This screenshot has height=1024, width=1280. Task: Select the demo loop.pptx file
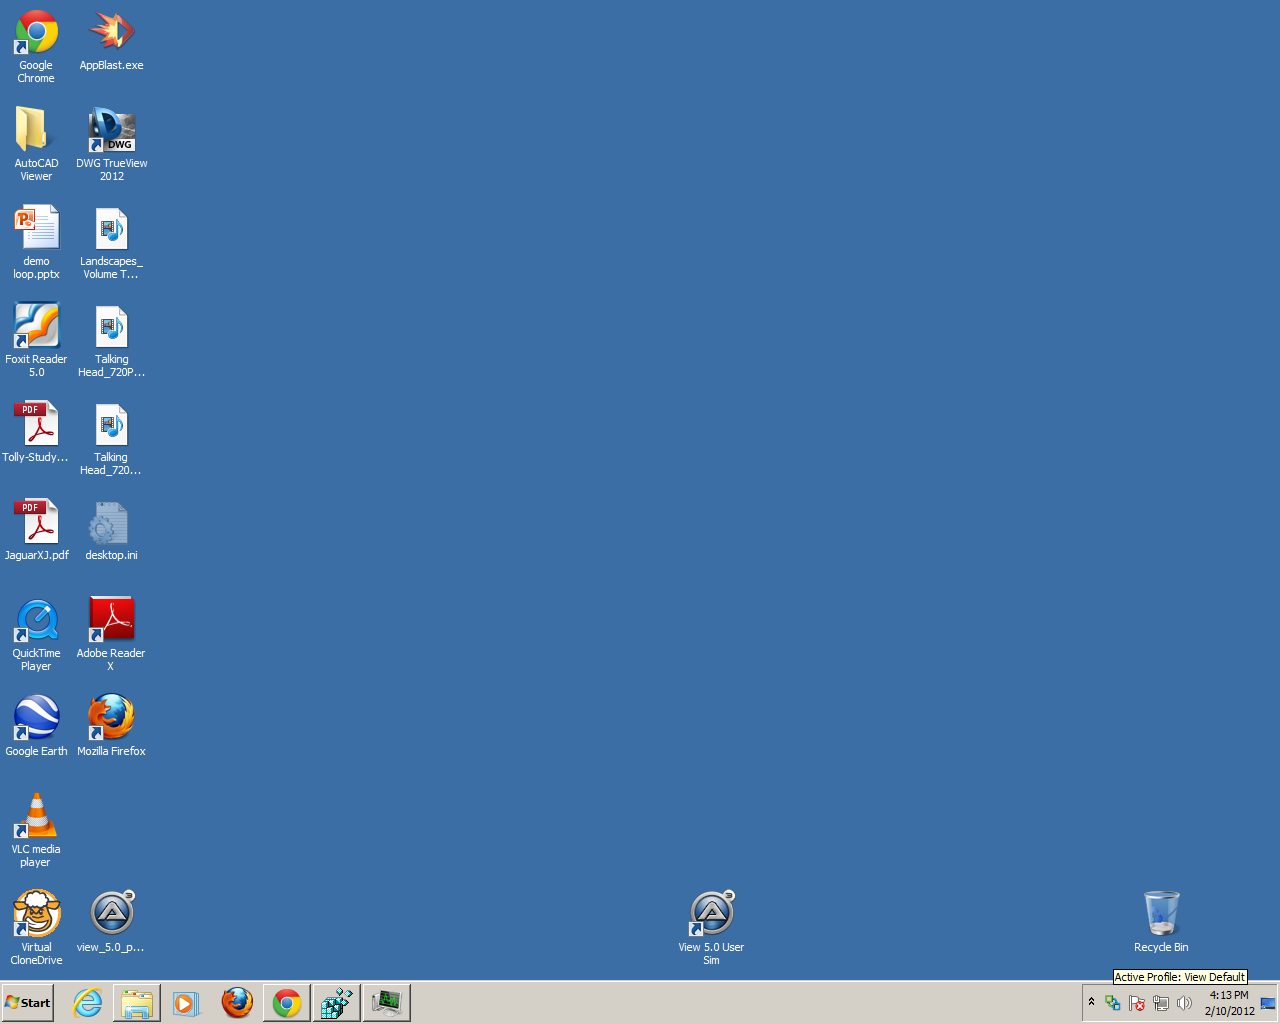click(36, 229)
